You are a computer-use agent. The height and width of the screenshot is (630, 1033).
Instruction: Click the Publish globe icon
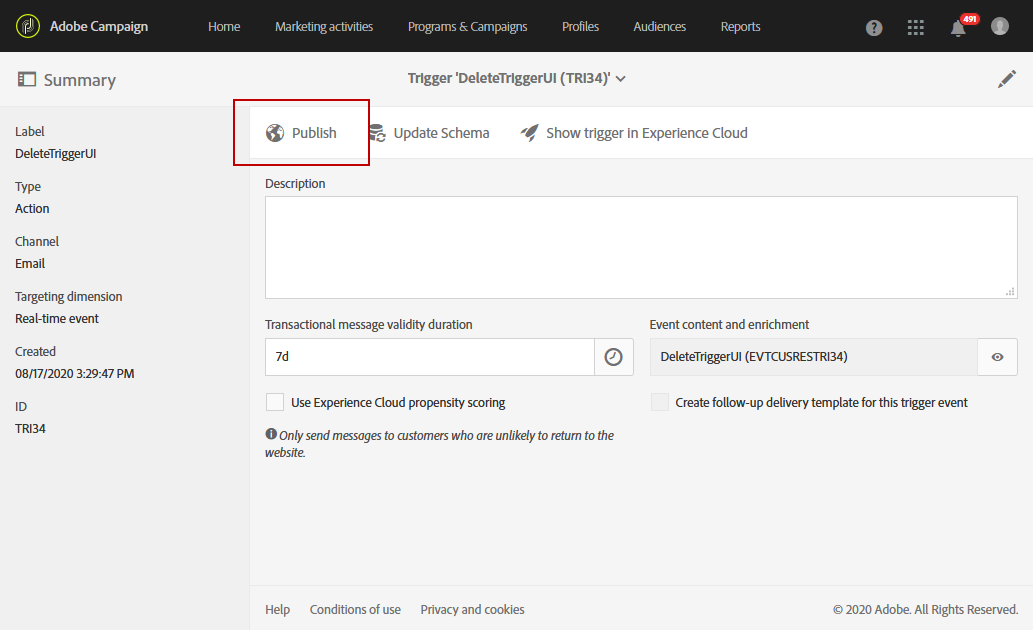coord(275,133)
